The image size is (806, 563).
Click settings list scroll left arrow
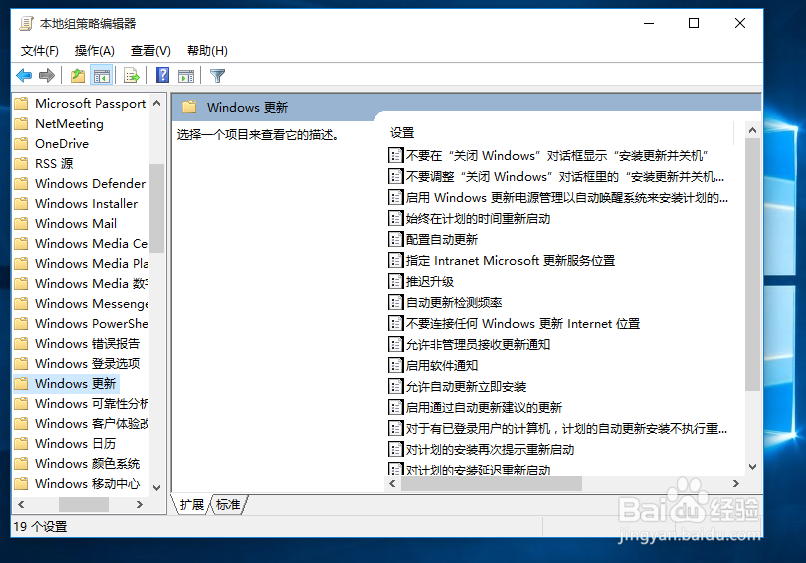392,483
